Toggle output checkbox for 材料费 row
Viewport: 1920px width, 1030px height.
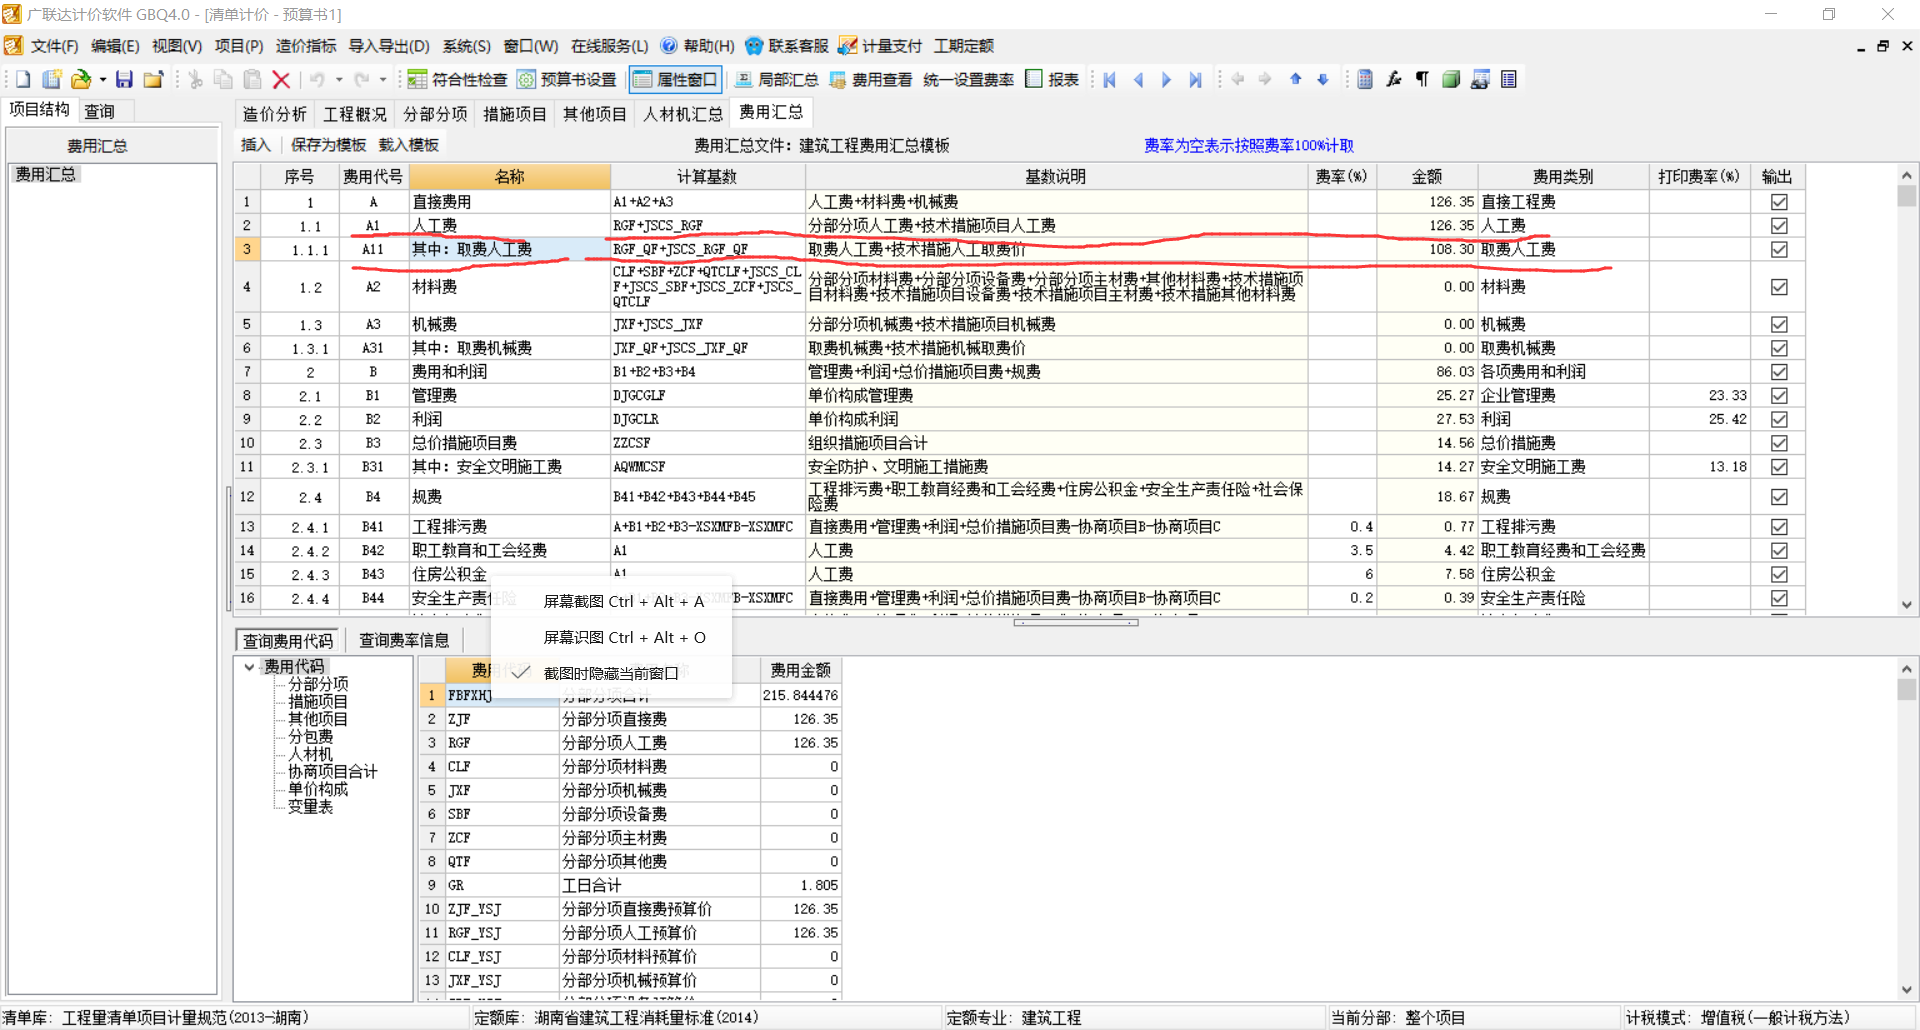1779,287
